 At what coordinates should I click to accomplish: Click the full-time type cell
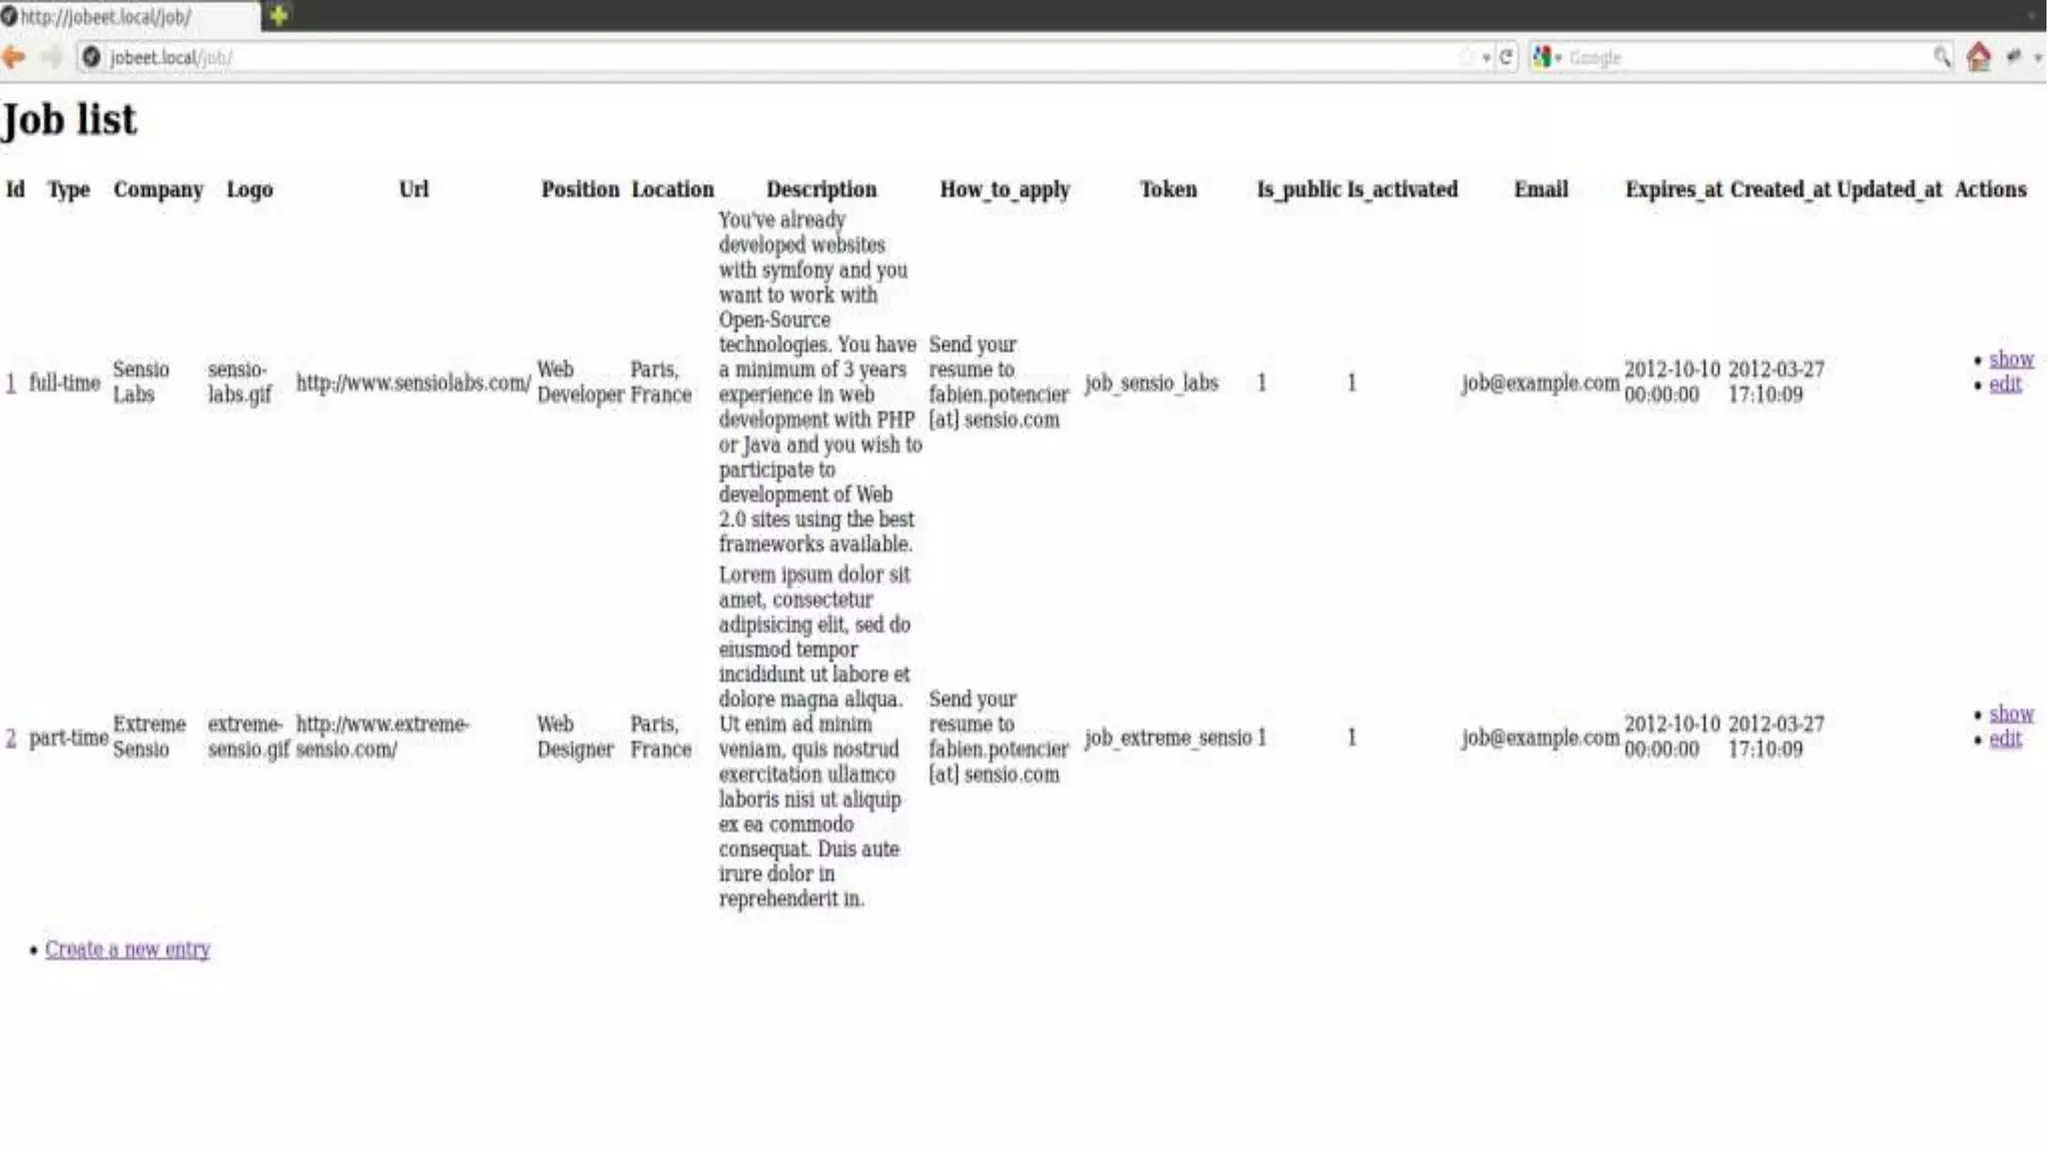65,383
